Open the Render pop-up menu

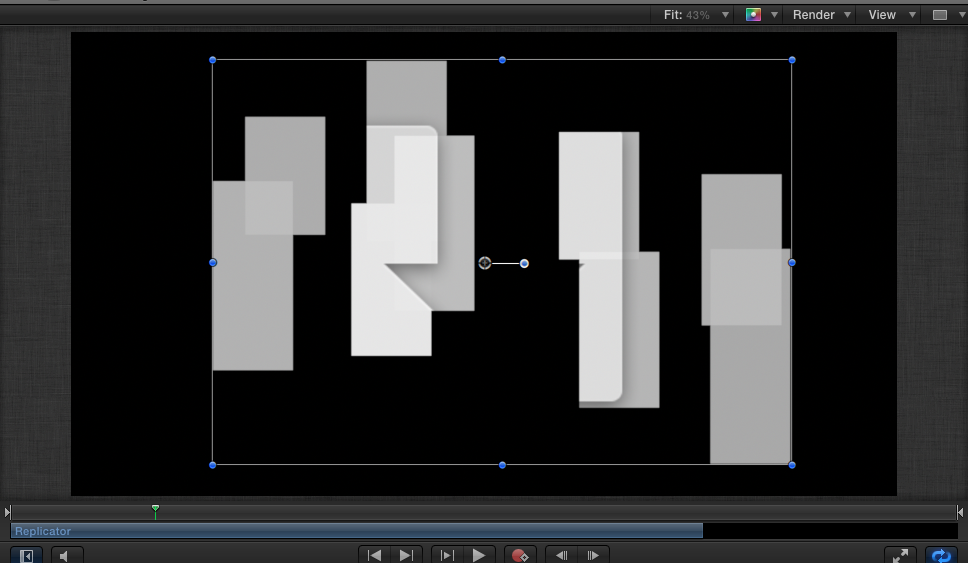tap(822, 15)
